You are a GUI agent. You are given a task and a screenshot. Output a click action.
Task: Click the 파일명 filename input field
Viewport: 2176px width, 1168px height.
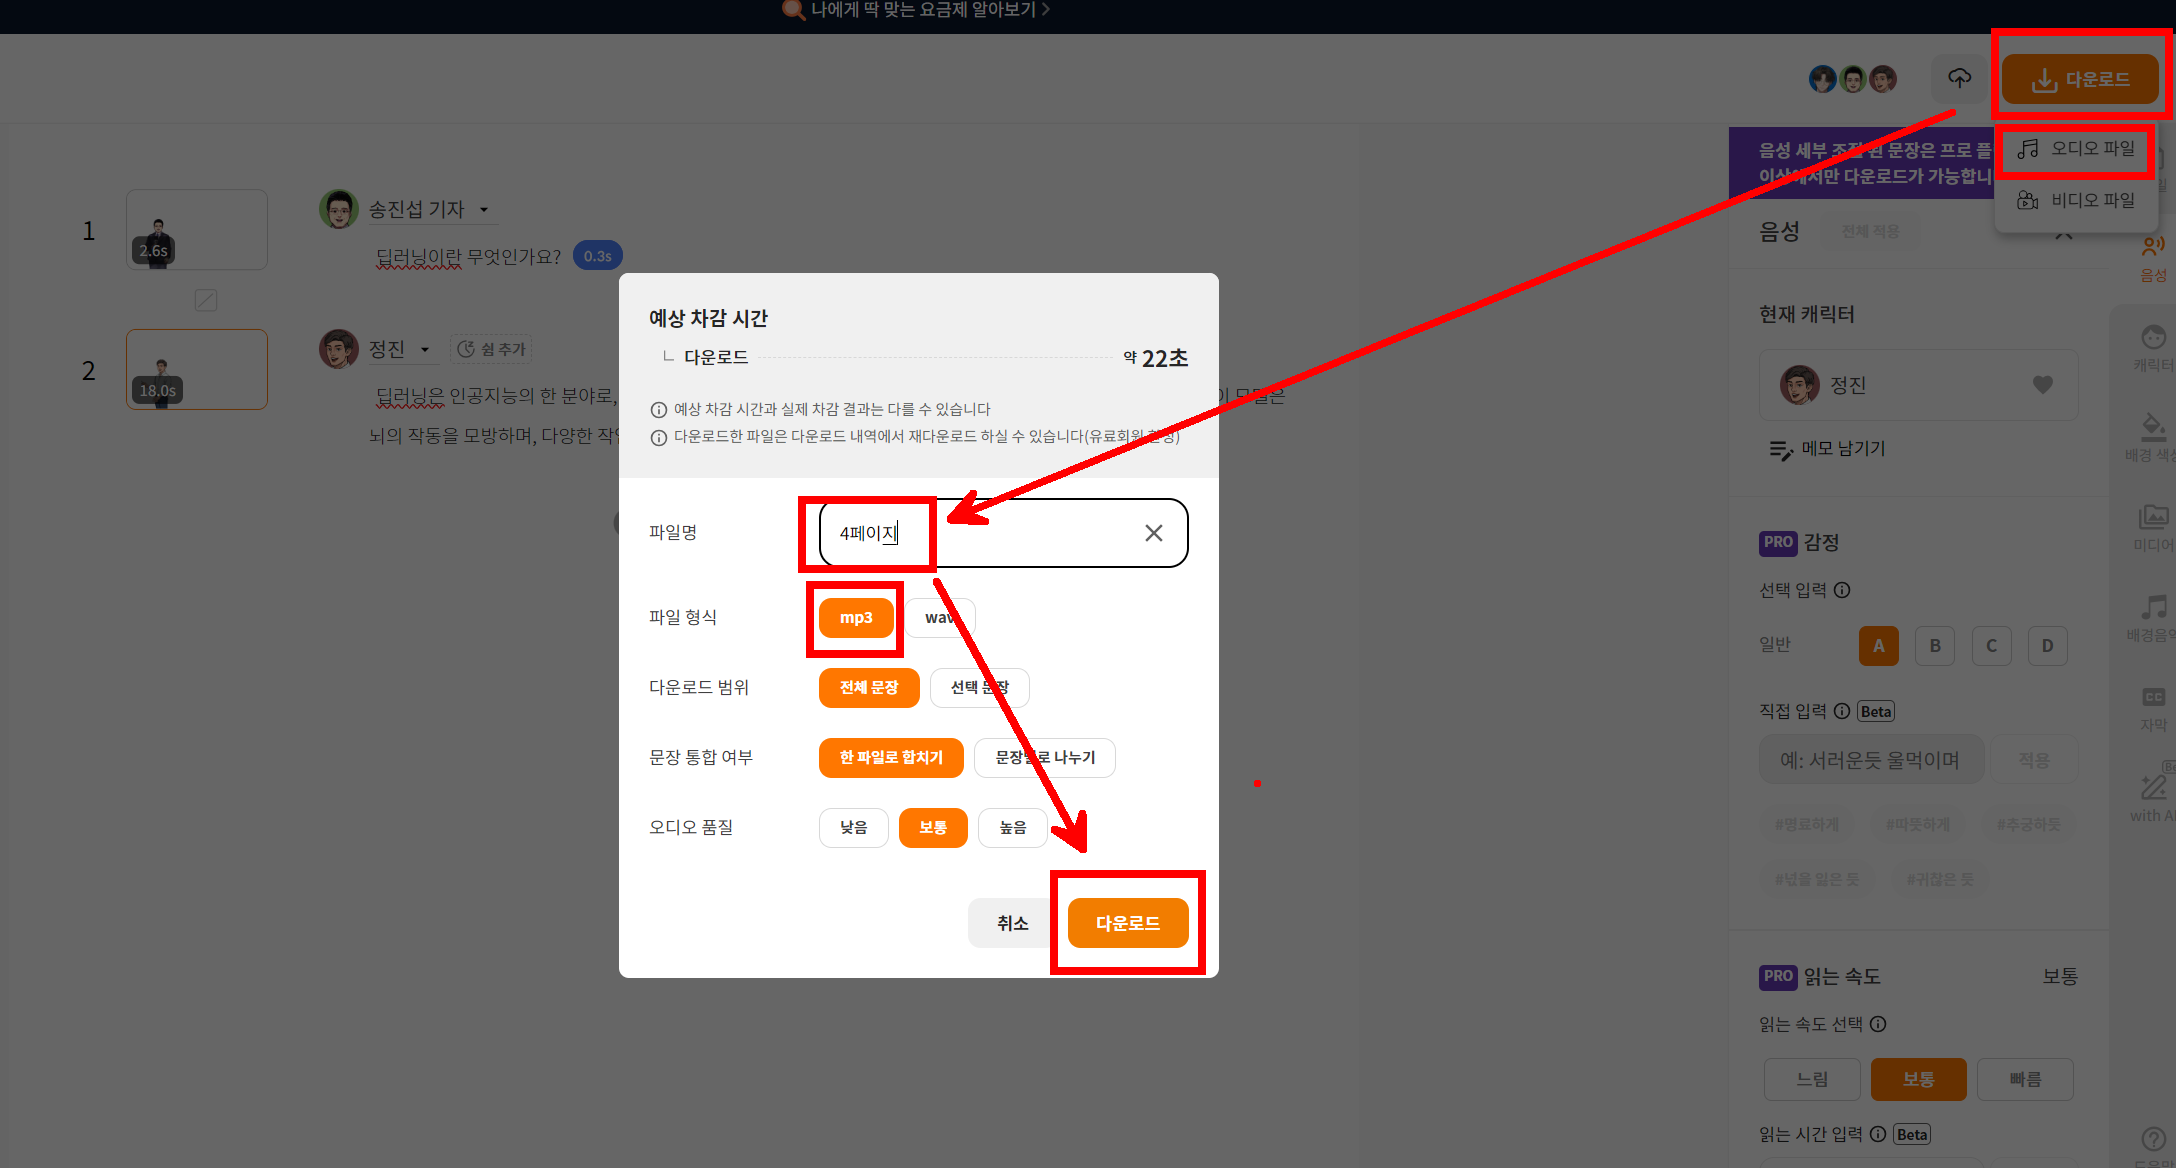(1010, 533)
